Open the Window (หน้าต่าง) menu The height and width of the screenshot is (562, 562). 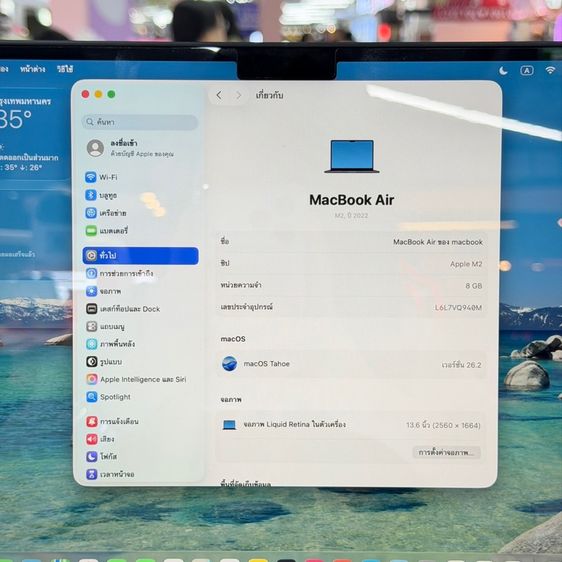pyautogui.click(x=33, y=69)
